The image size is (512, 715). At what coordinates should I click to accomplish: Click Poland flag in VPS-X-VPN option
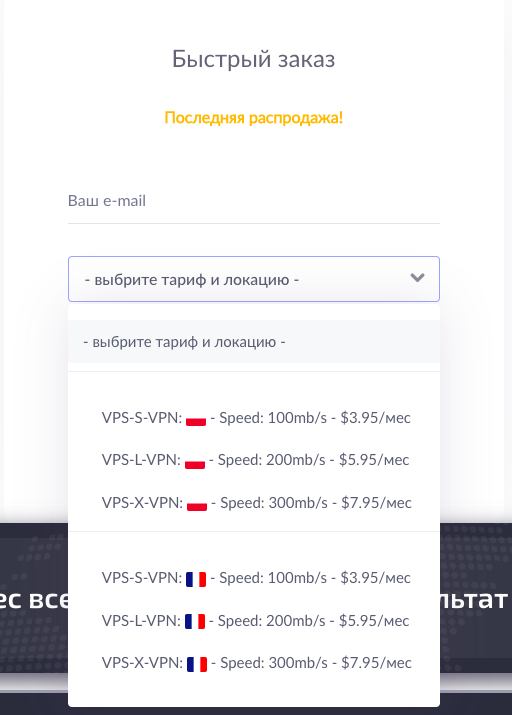click(x=197, y=503)
